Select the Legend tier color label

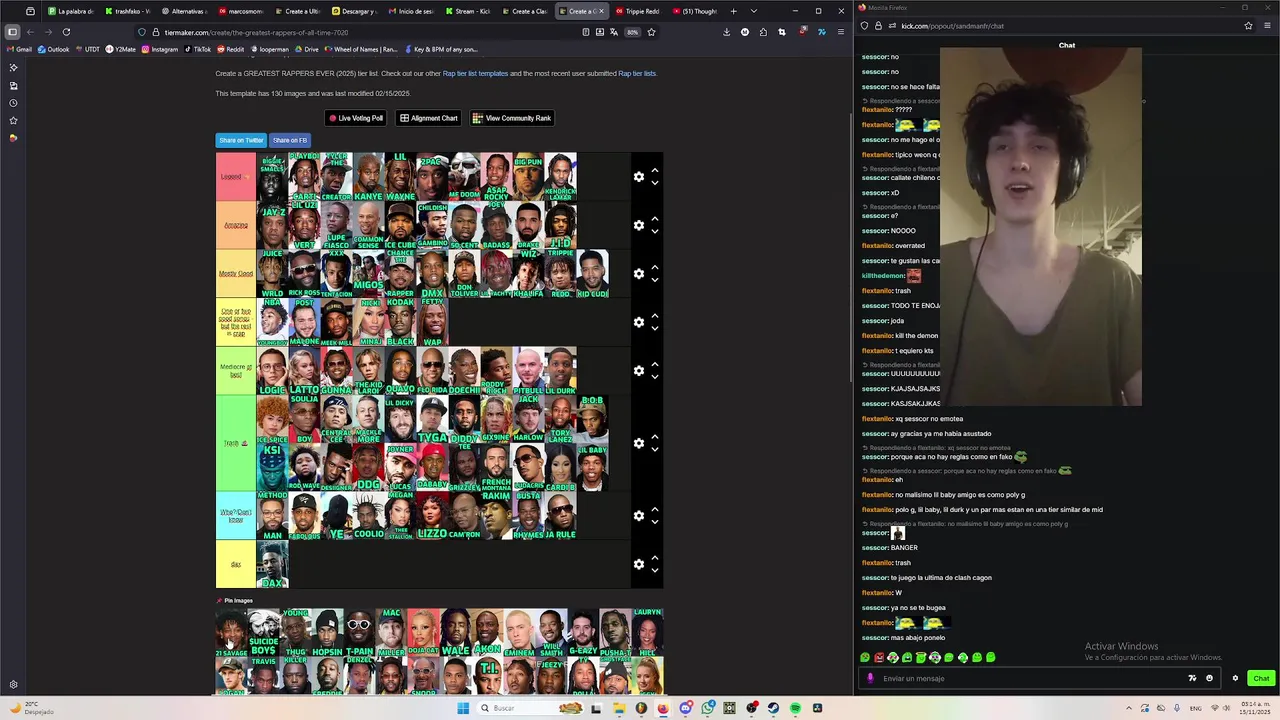236,177
